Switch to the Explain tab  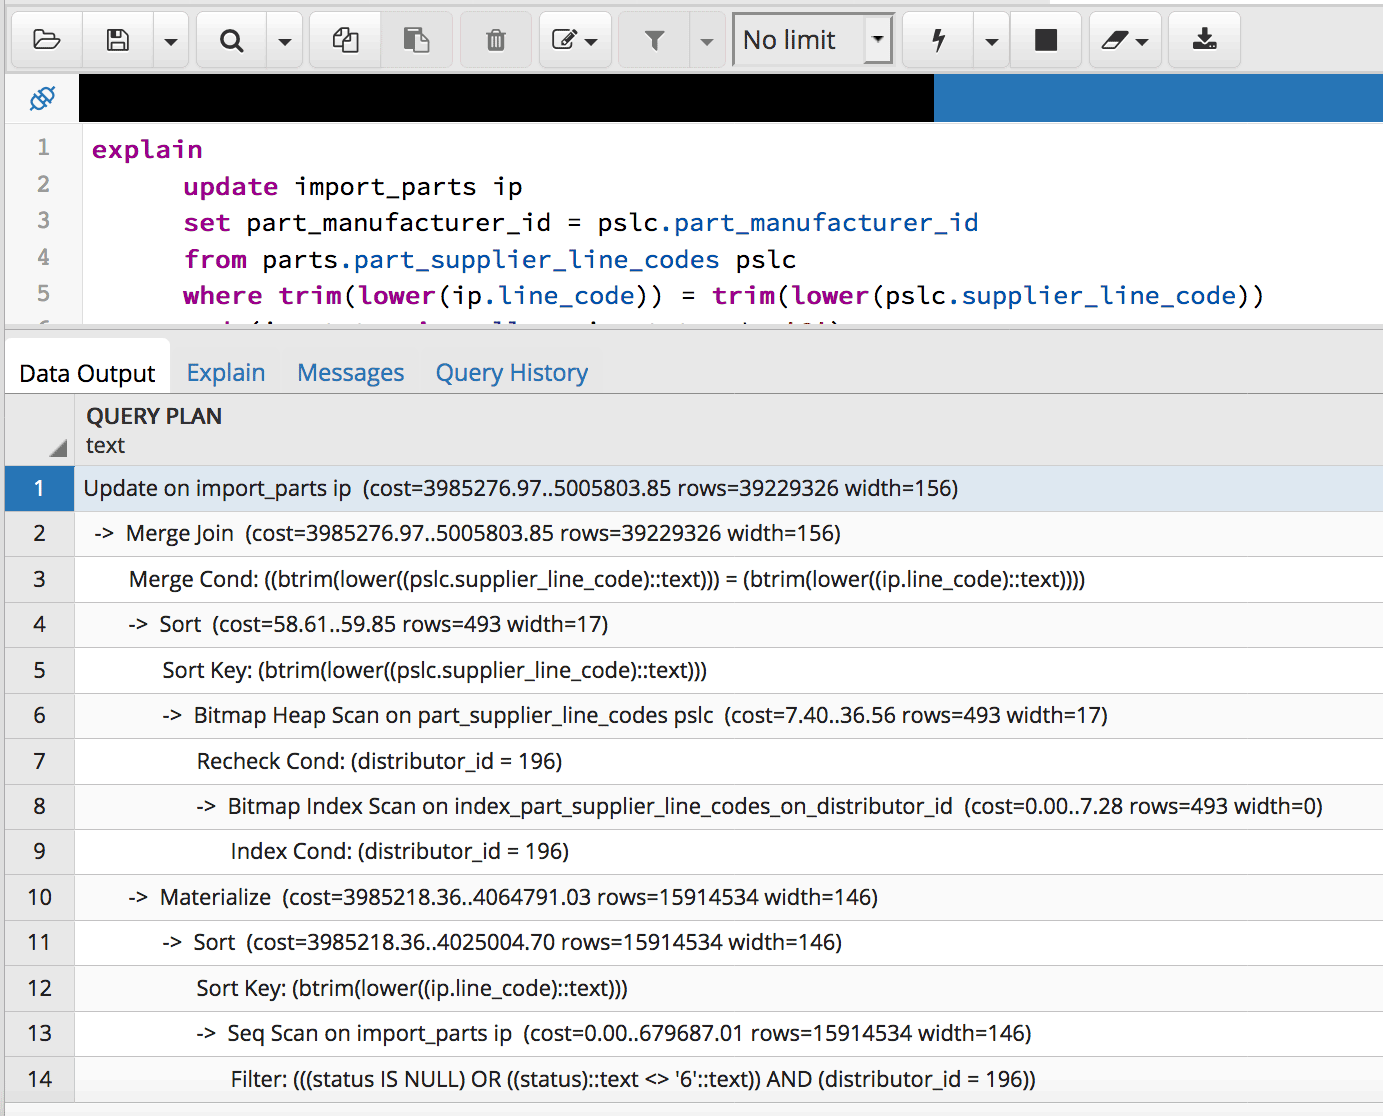pyautogui.click(x=226, y=373)
